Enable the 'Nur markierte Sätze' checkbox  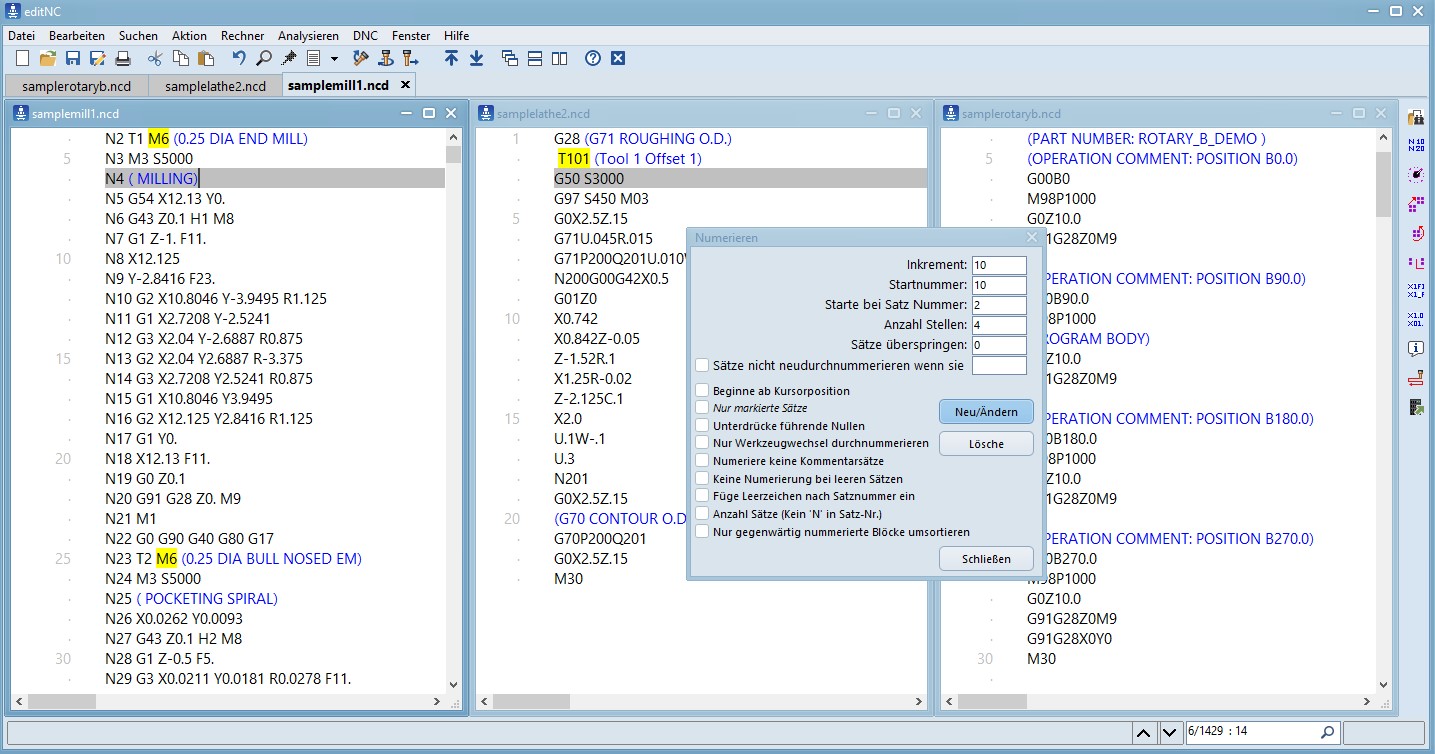coord(700,409)
